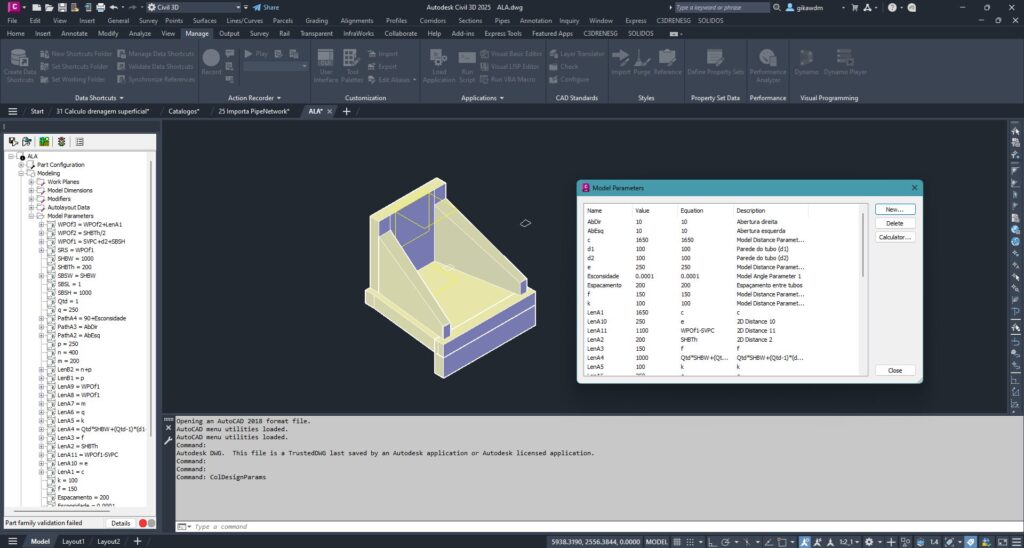
Task: Click the Help question mark icon
Action: pyautogui.click(x=892, y=7)
